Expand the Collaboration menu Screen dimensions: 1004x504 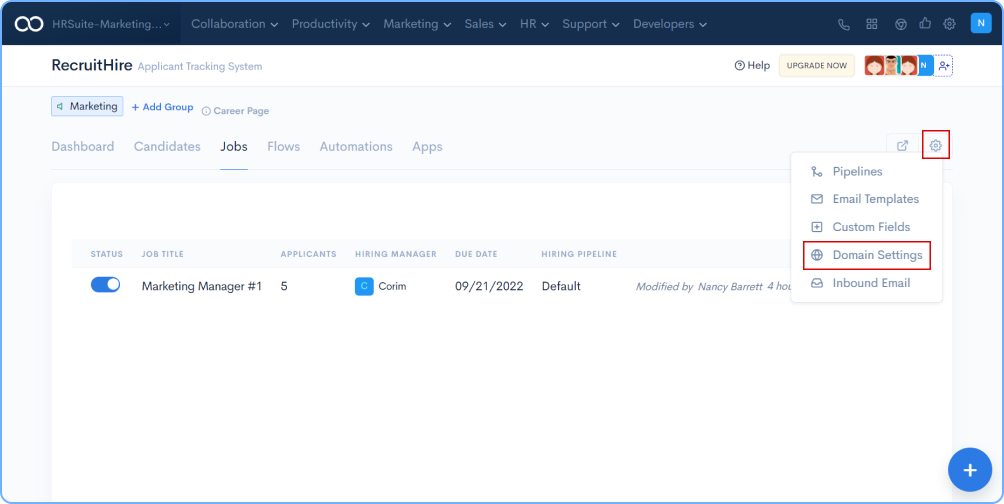point(235,24)
